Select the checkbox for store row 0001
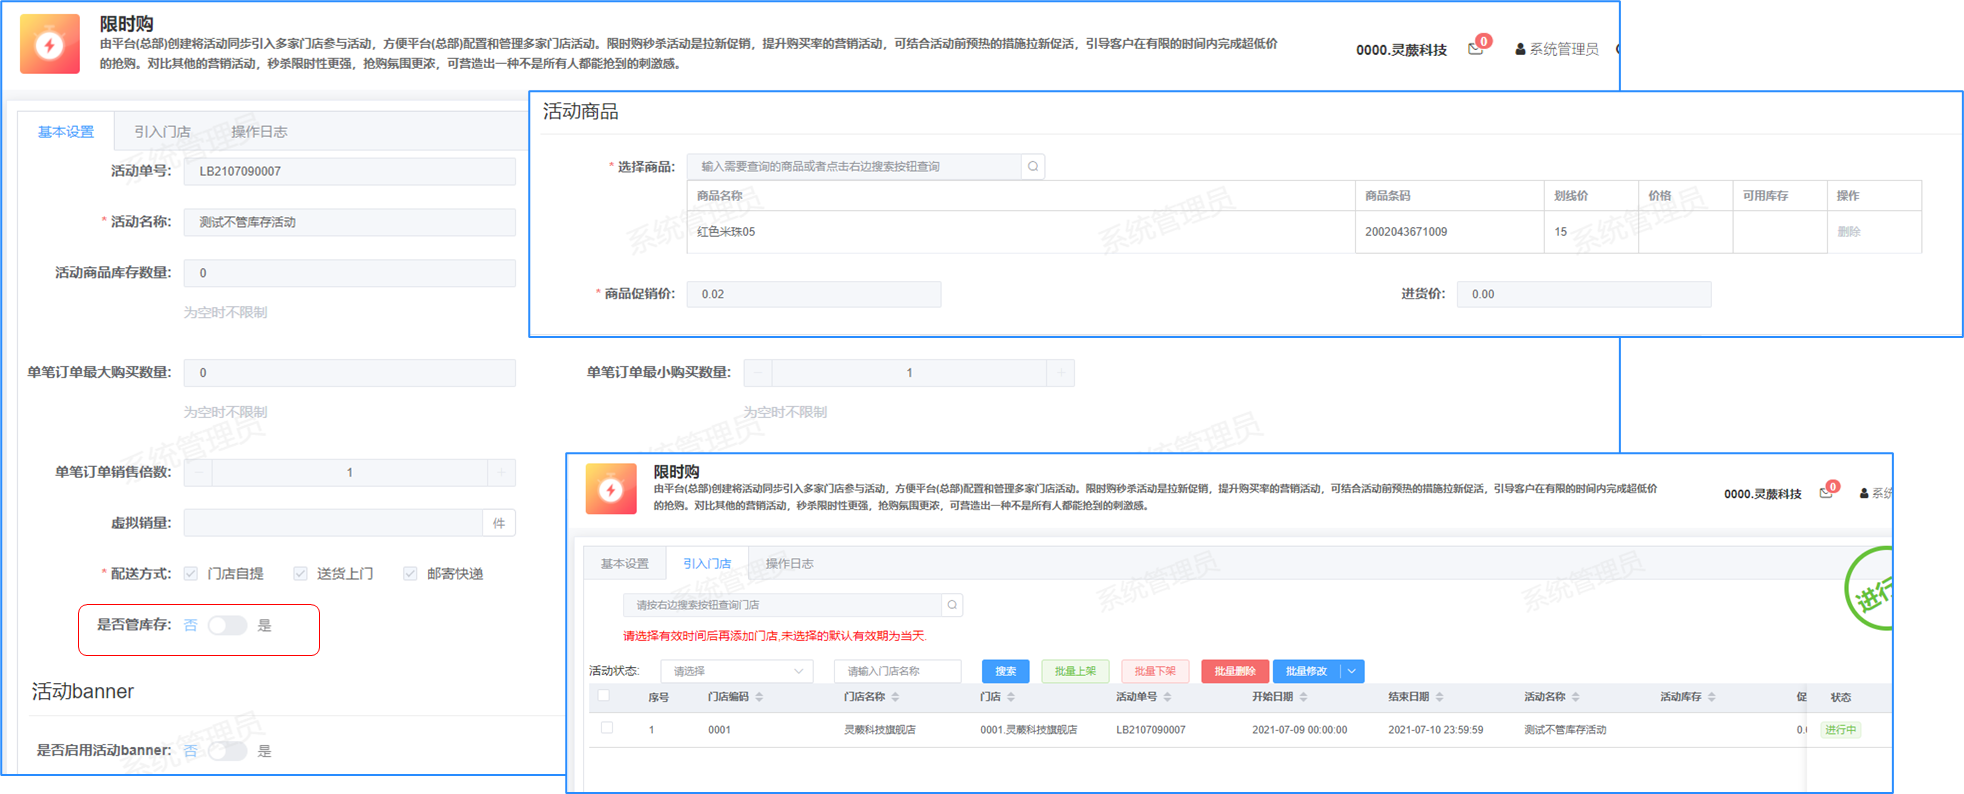 tap(607, 728)
